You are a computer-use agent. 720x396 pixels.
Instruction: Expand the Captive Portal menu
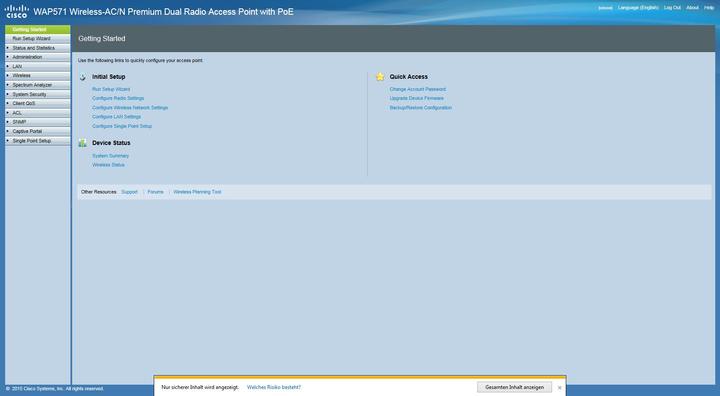[38, 131]
